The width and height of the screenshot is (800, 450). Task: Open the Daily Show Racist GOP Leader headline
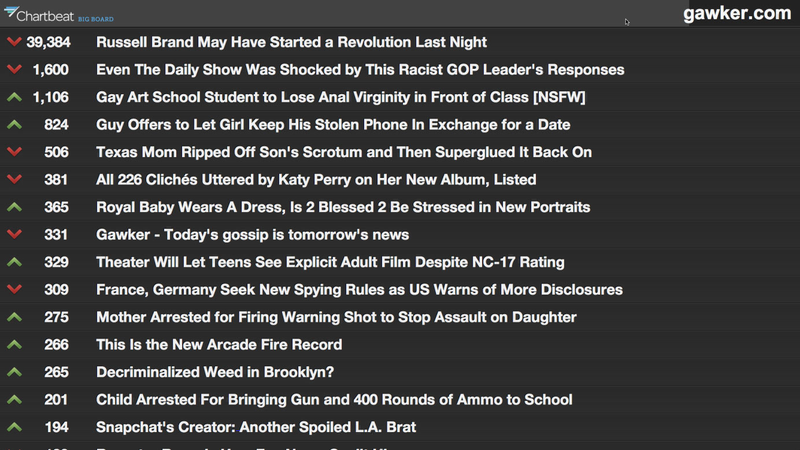tap(360, 69)
